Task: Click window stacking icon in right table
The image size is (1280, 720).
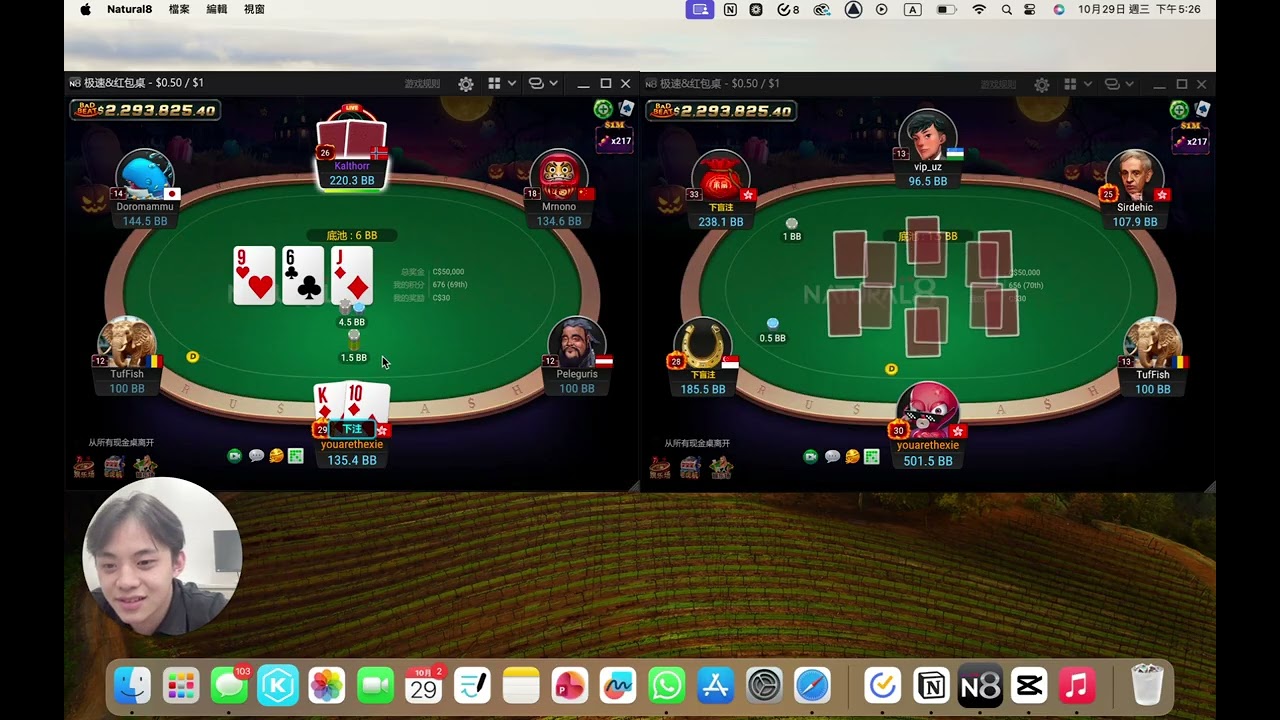Action: (1112, 85)
